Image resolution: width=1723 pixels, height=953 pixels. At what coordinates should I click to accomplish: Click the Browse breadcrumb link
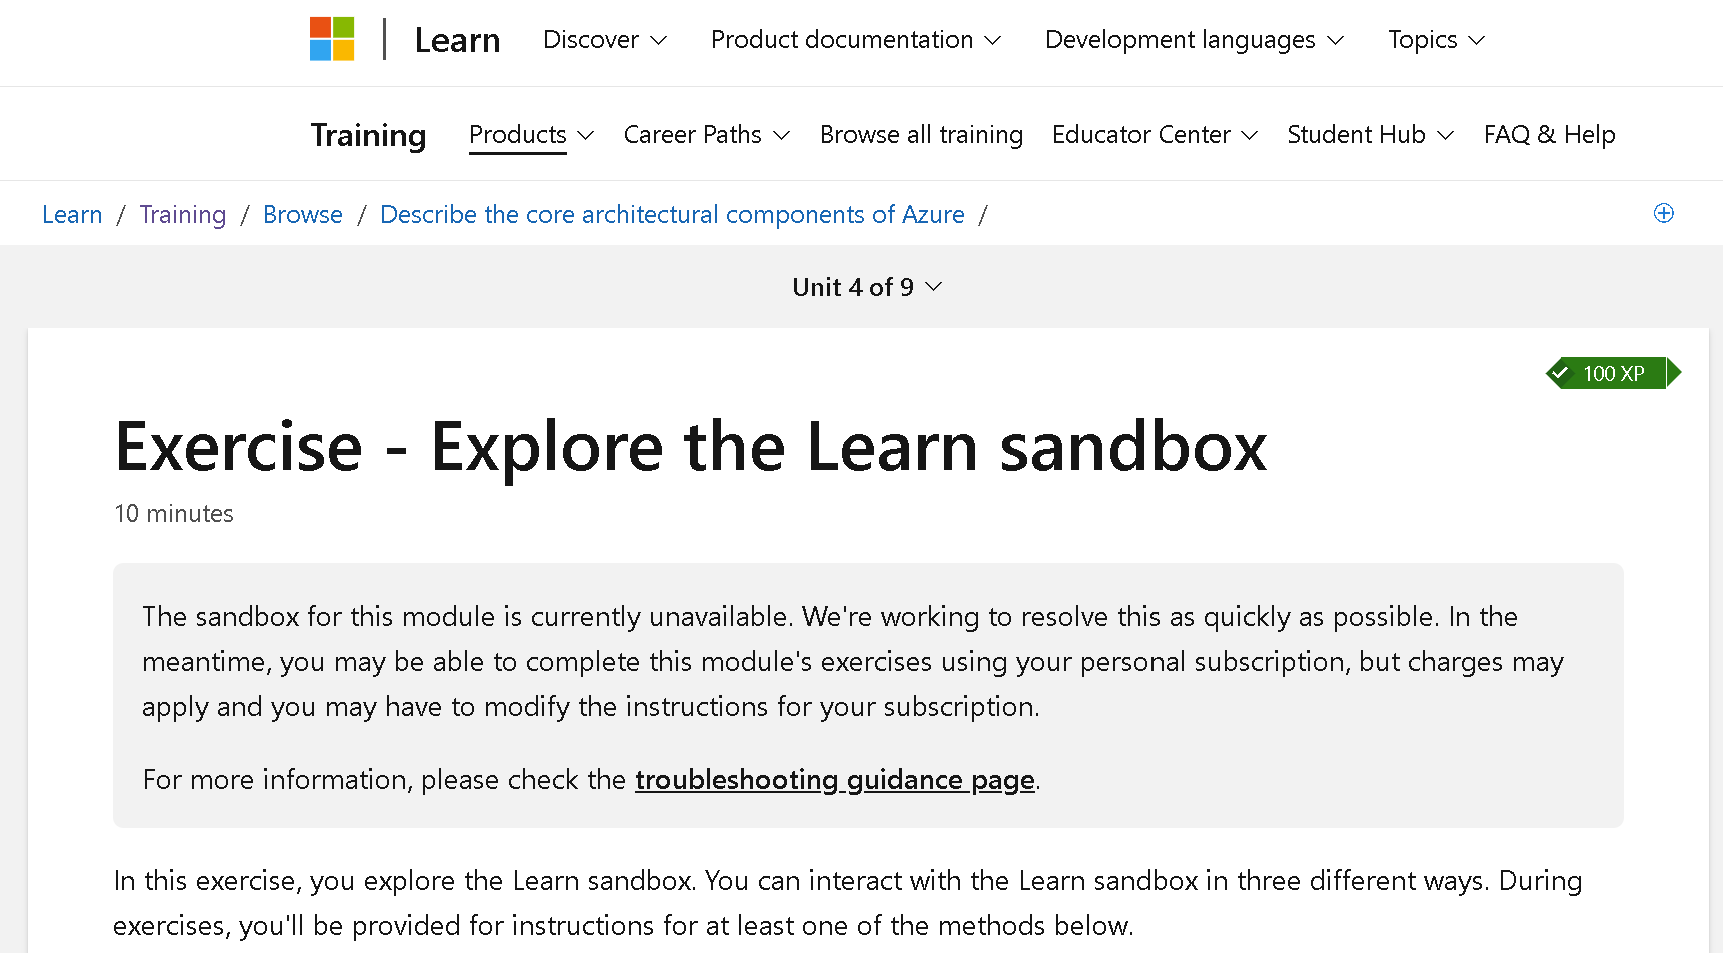[x=303, y=215]
